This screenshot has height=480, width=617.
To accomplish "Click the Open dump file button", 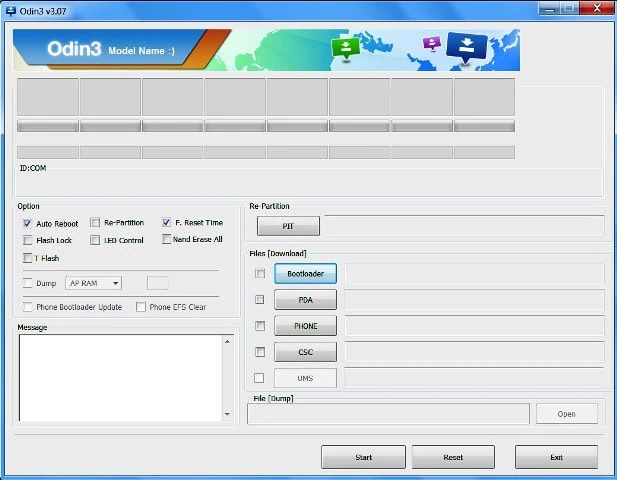I will [567, 414].
